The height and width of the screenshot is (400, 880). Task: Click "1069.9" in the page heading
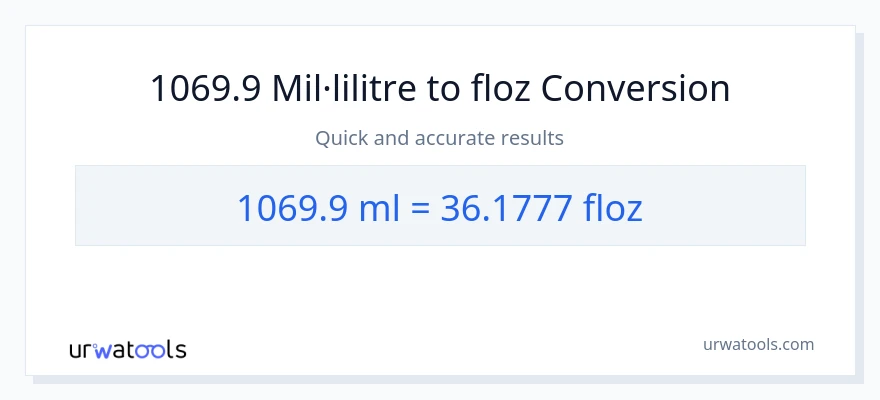pos(205,89)
